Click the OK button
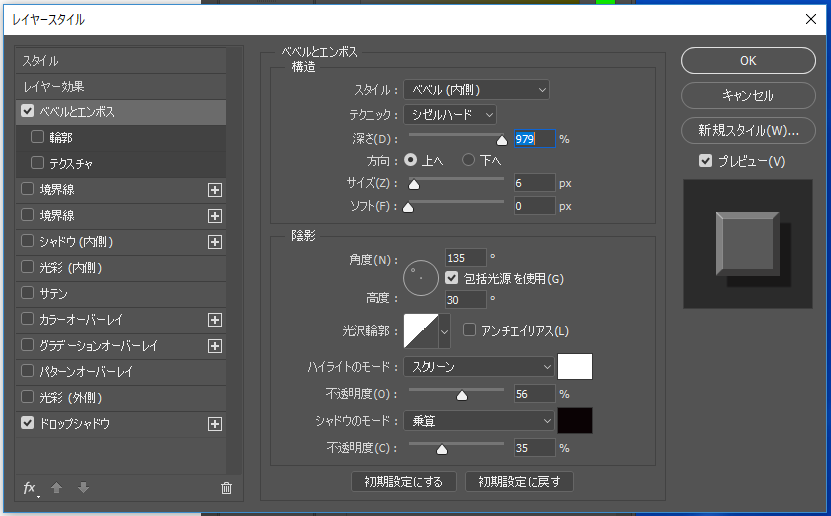Image resolution: width=831 pixels, height=516 pixels. click(748, 61)
